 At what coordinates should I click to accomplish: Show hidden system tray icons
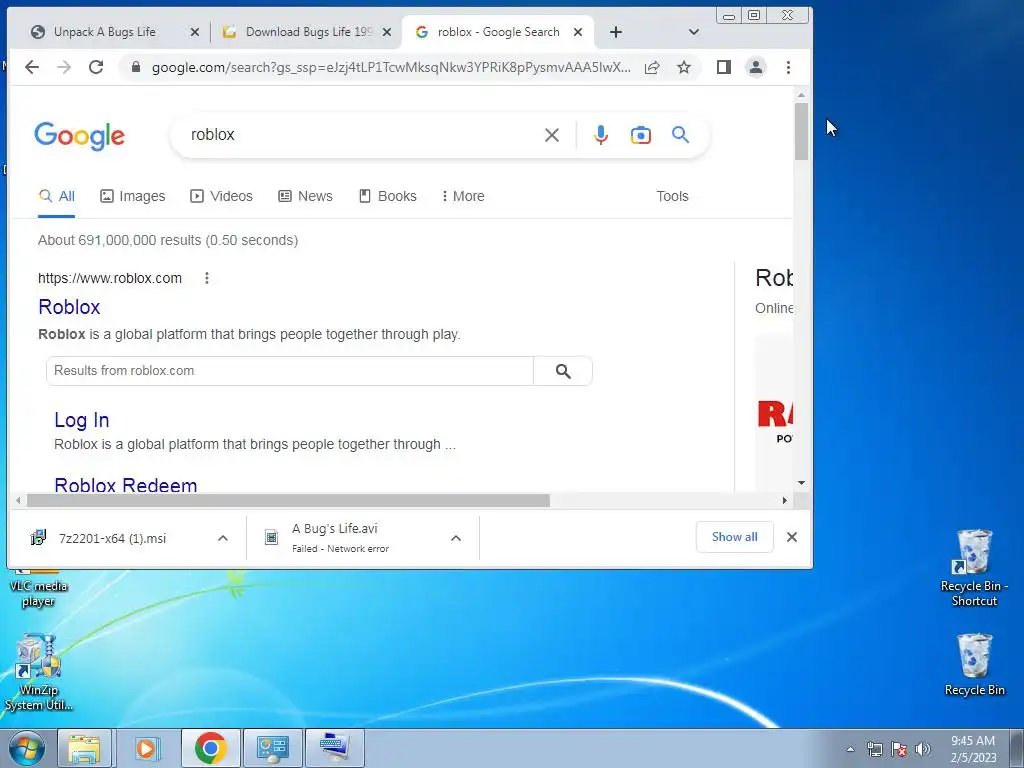(x=850, y=749)
